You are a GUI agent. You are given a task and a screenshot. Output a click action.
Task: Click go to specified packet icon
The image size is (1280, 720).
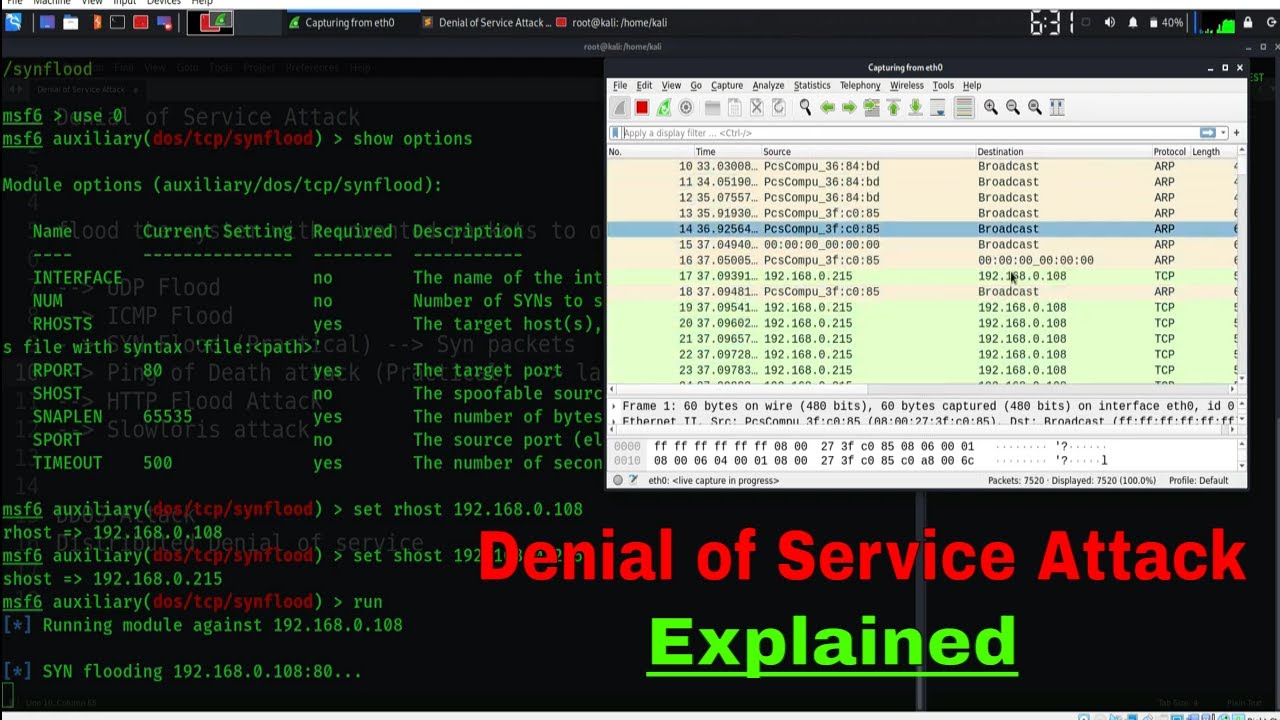click(x=871, y=108)
